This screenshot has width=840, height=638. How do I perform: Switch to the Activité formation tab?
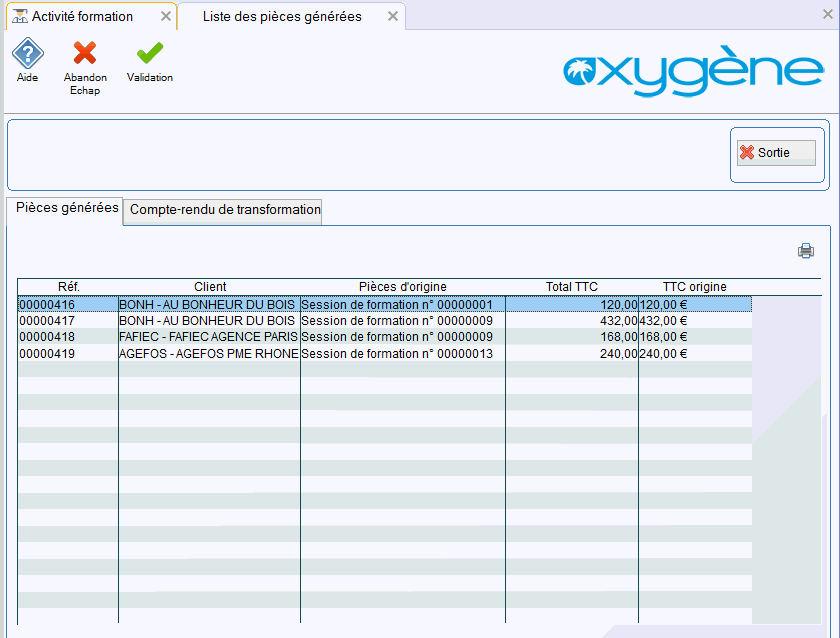click(82, 17)
